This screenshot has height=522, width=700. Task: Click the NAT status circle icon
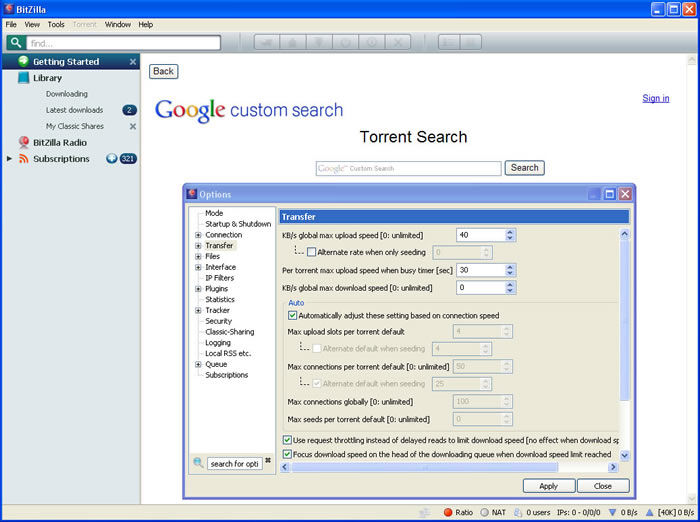coord(484,512)
